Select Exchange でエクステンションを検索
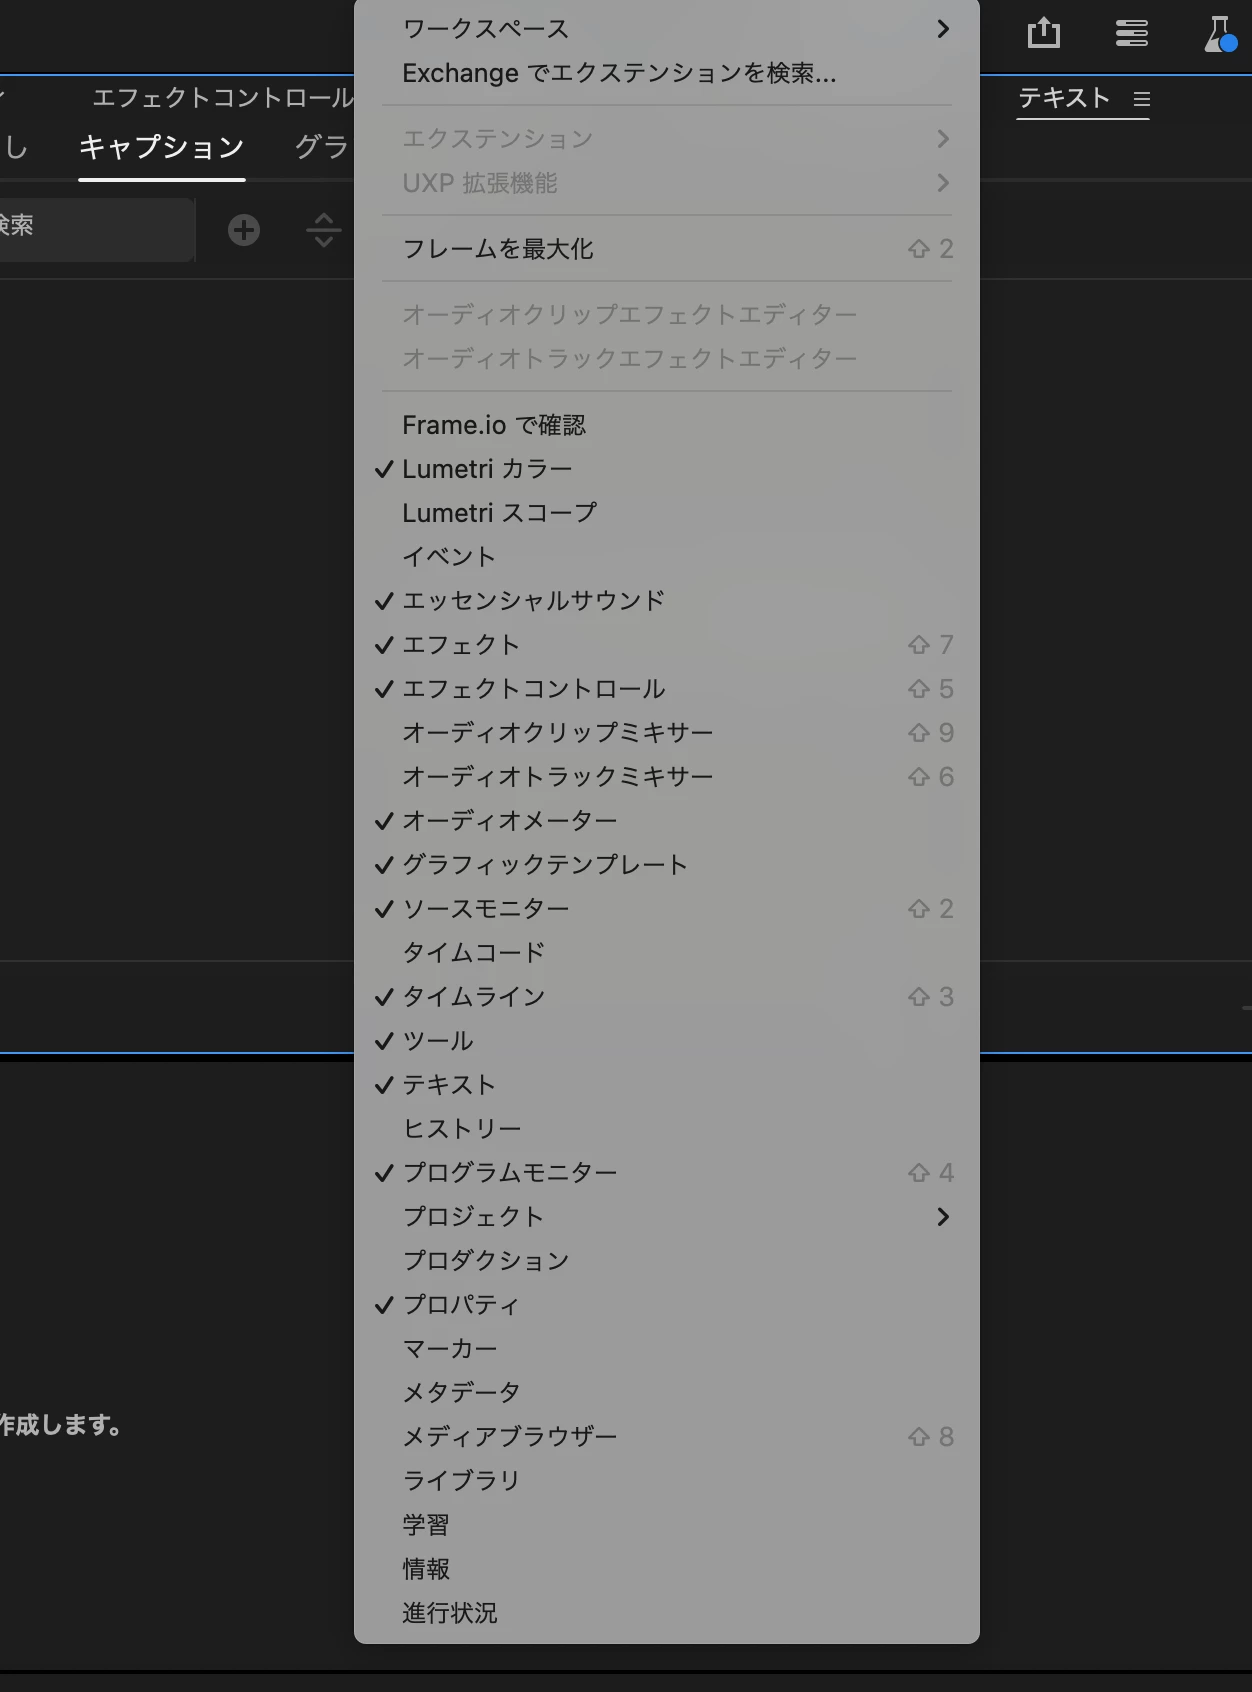1252x1692 pixels. 667,73
